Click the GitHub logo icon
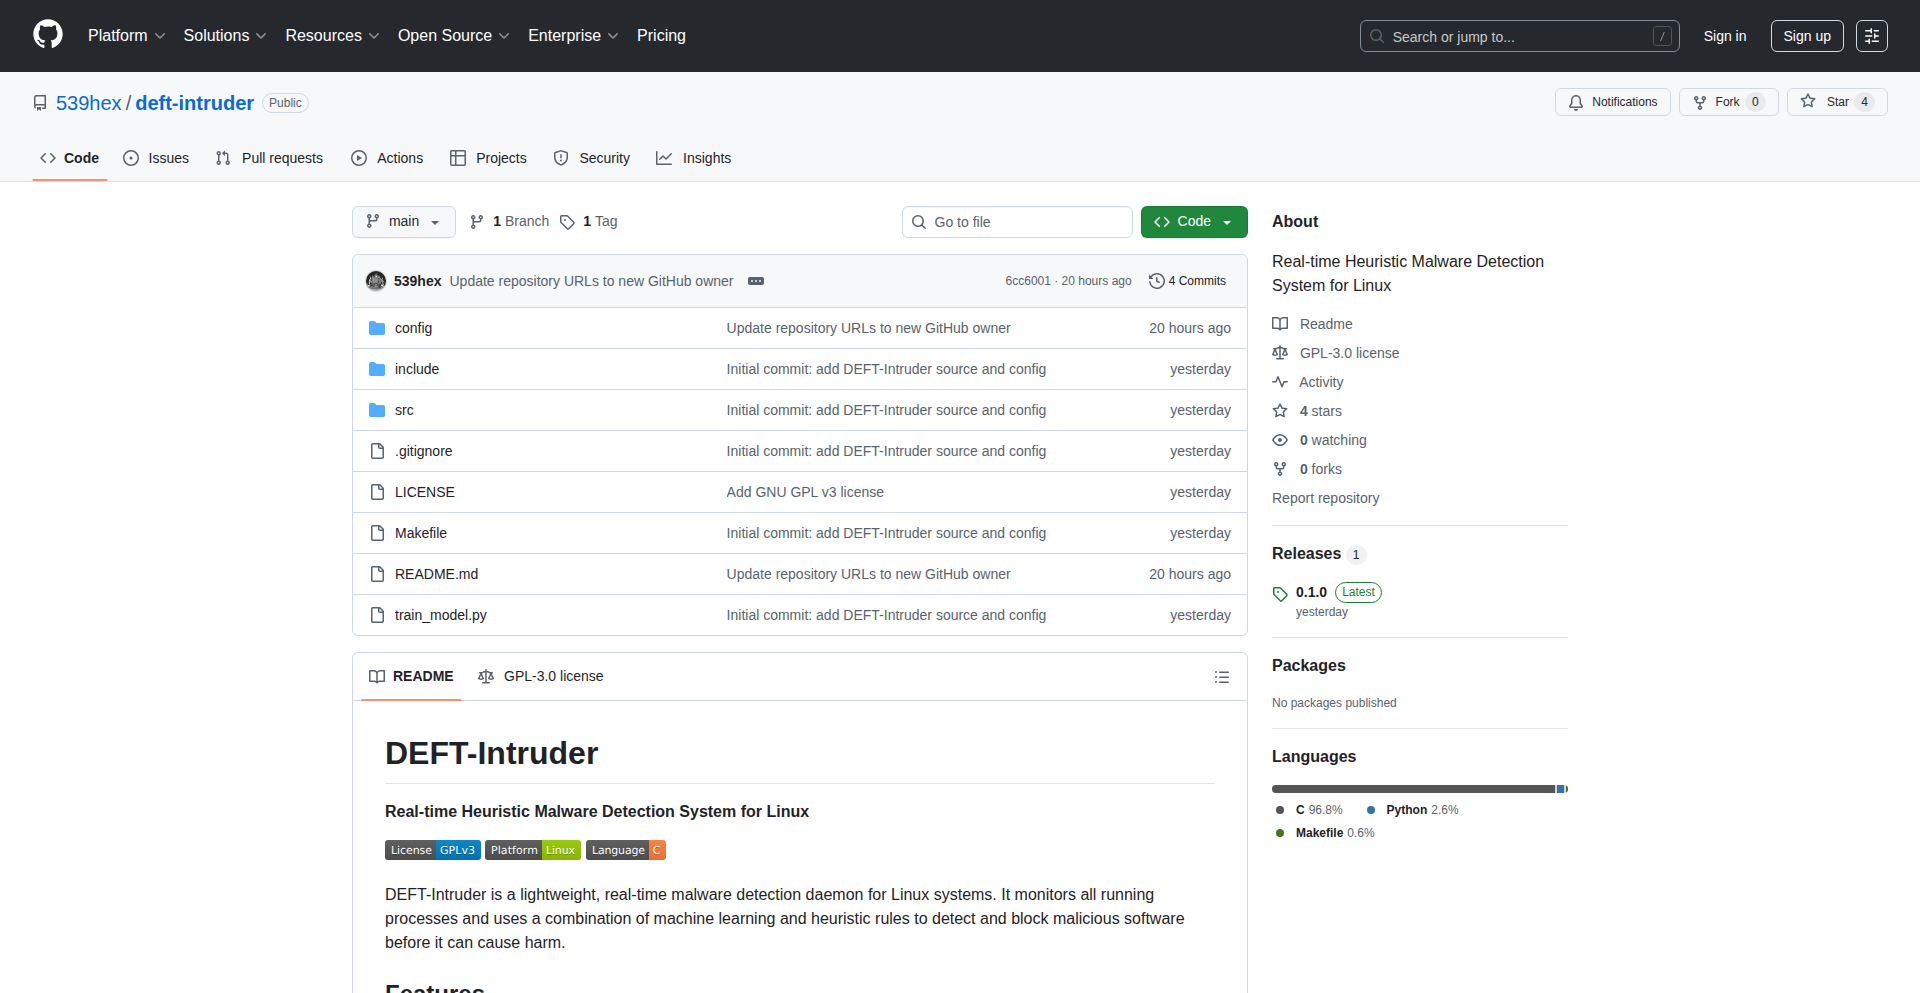 tap(46, 35)
